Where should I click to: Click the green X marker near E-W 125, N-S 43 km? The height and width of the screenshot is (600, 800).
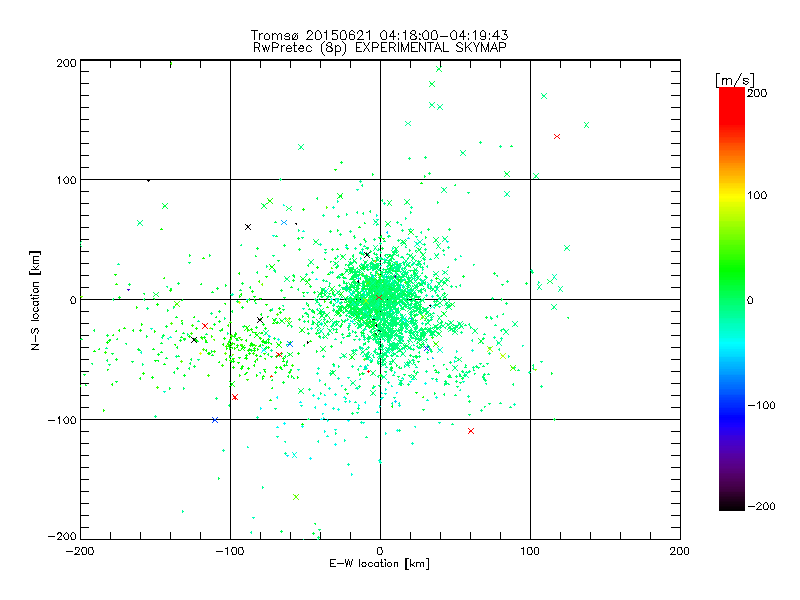pos(567,248)
